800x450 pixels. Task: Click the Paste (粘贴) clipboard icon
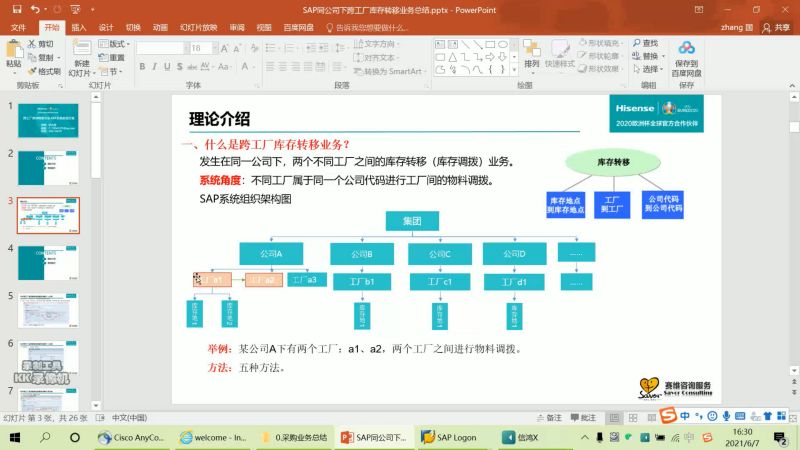point(14,50)
